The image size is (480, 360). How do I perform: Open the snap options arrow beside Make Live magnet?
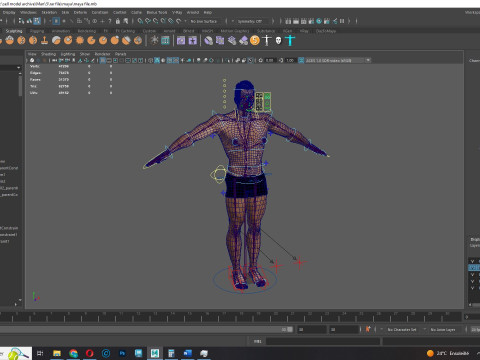pyautogui.click(x=185, y=21)
